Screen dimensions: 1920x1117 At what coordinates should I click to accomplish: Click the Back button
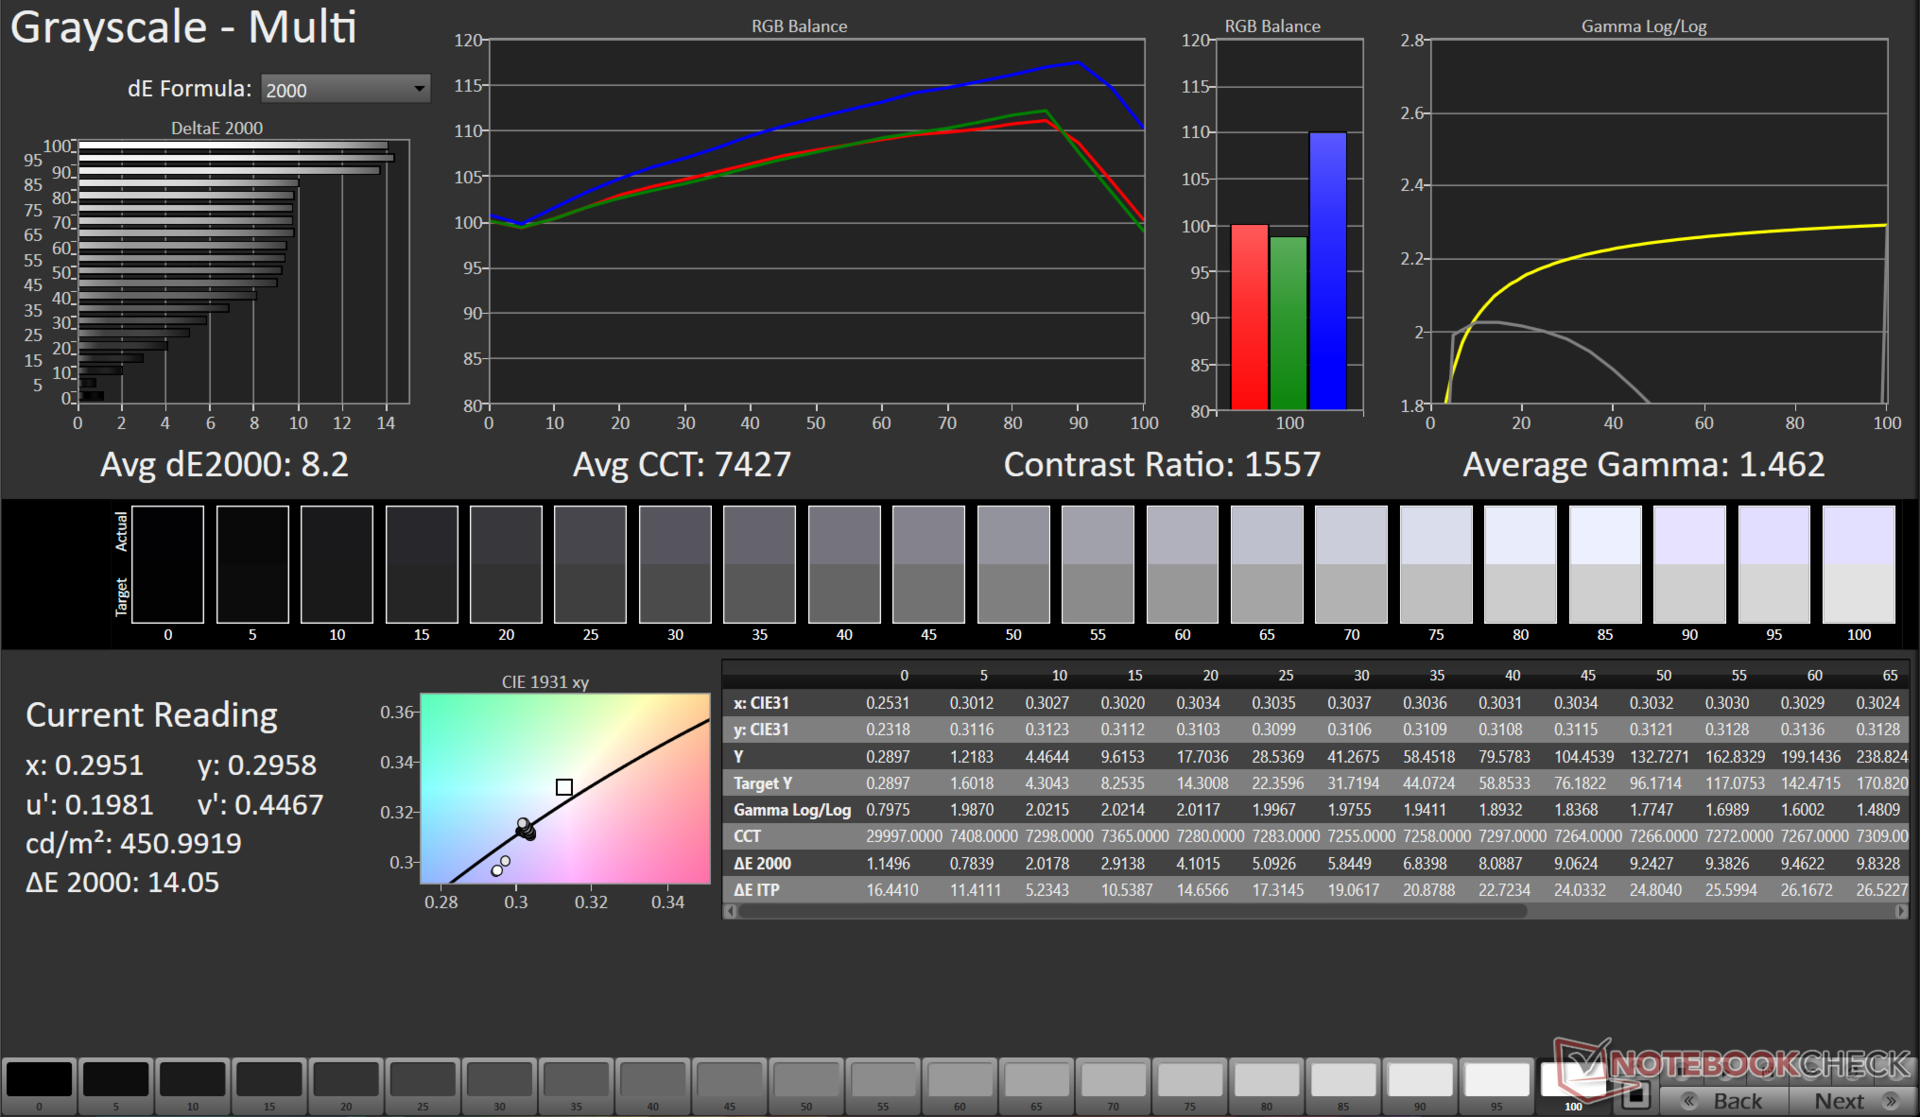click(1730, 1100)
